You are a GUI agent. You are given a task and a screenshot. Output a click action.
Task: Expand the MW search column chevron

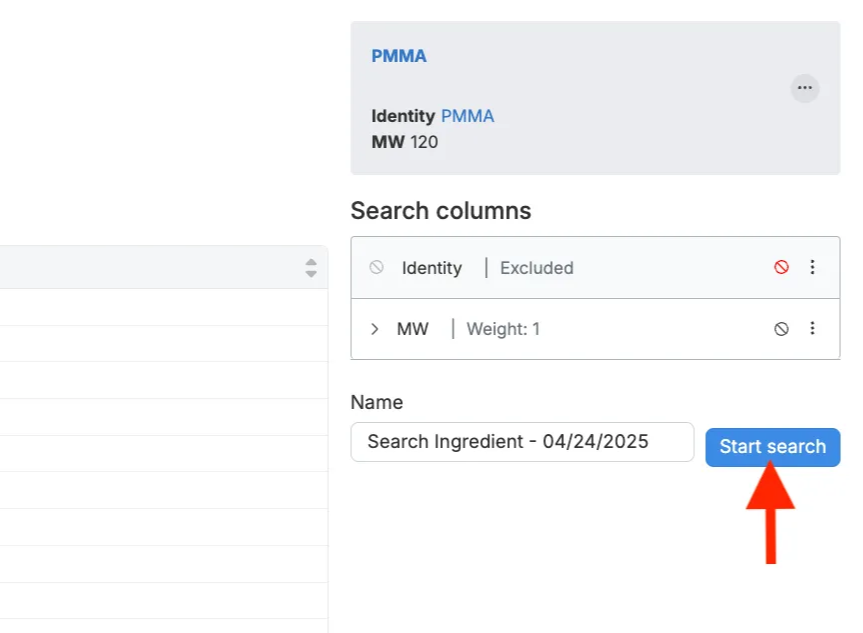[375, 328]
